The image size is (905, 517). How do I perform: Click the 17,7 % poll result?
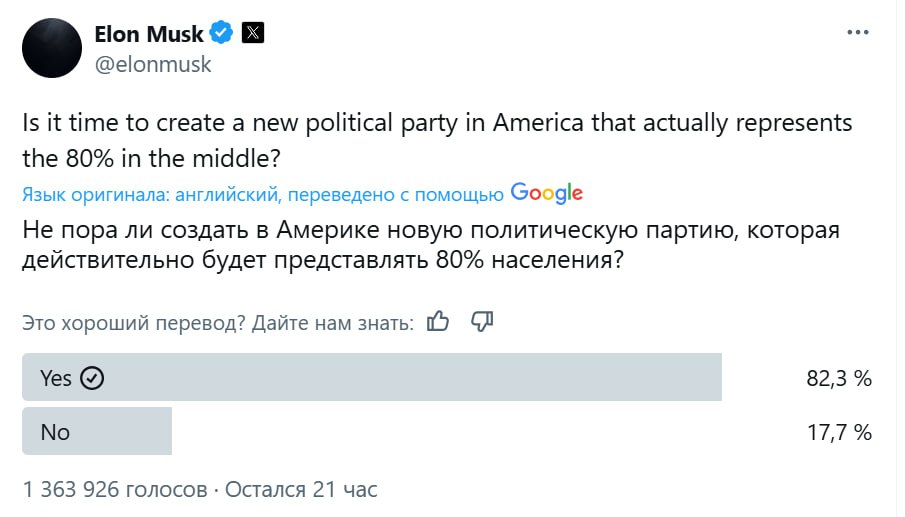coord(839,433)
